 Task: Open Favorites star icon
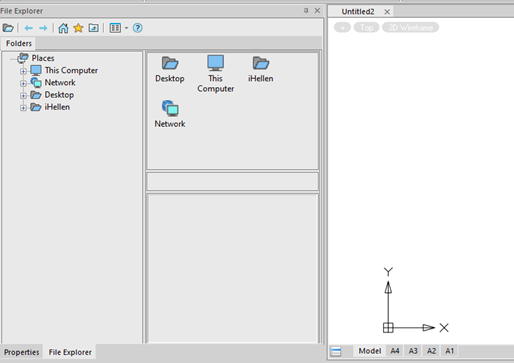[78, 28]
